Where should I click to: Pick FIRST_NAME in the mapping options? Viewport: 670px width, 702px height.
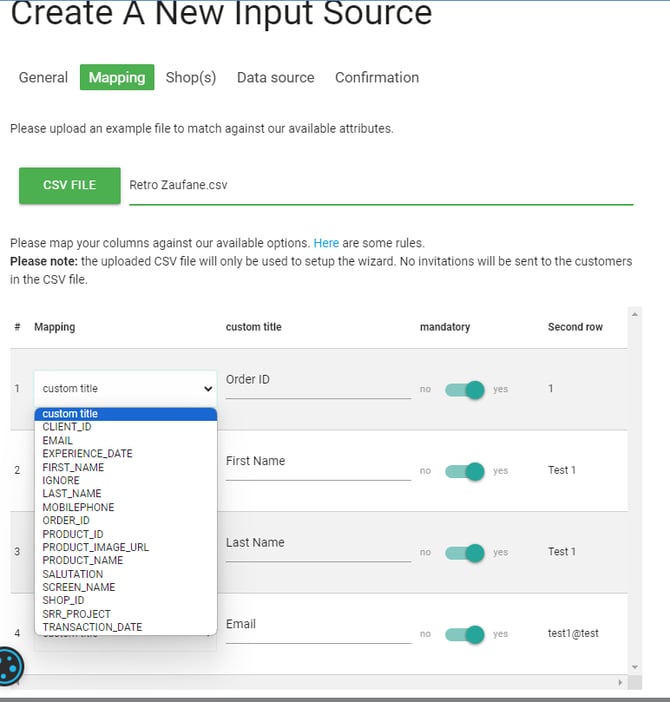tap(73, 467)
